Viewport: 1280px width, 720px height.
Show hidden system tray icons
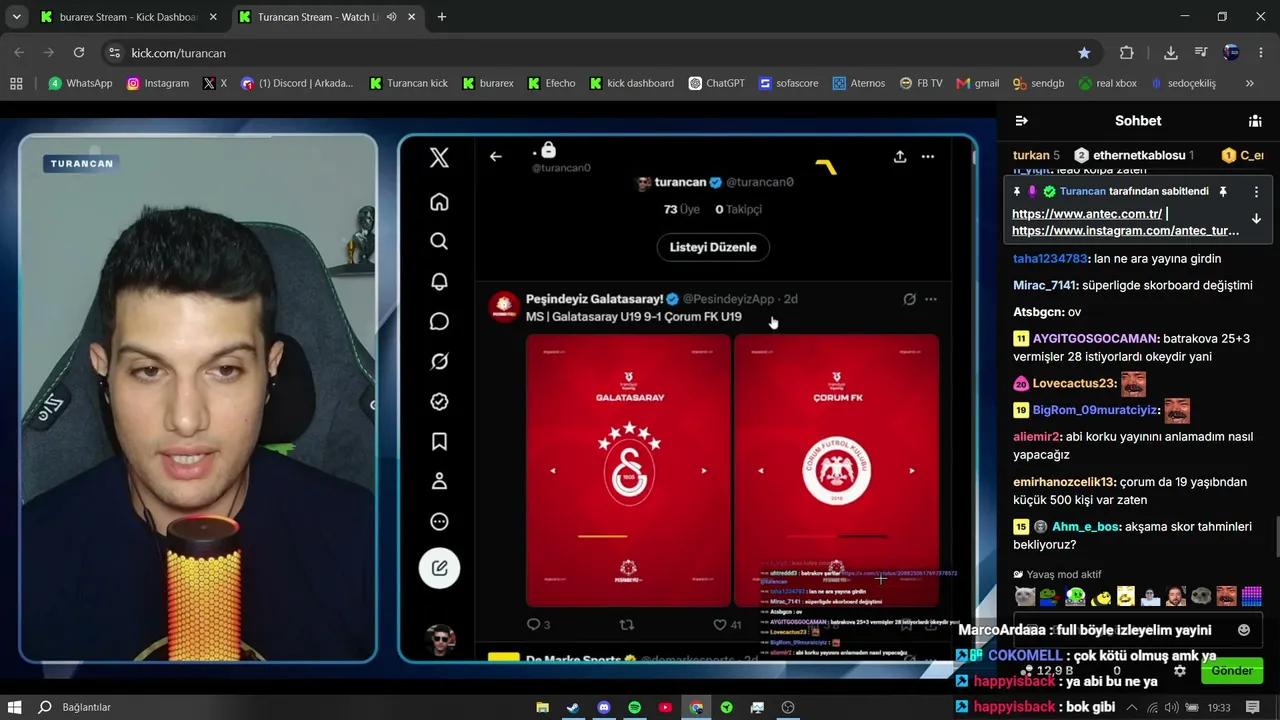(x=1132, y=707)
